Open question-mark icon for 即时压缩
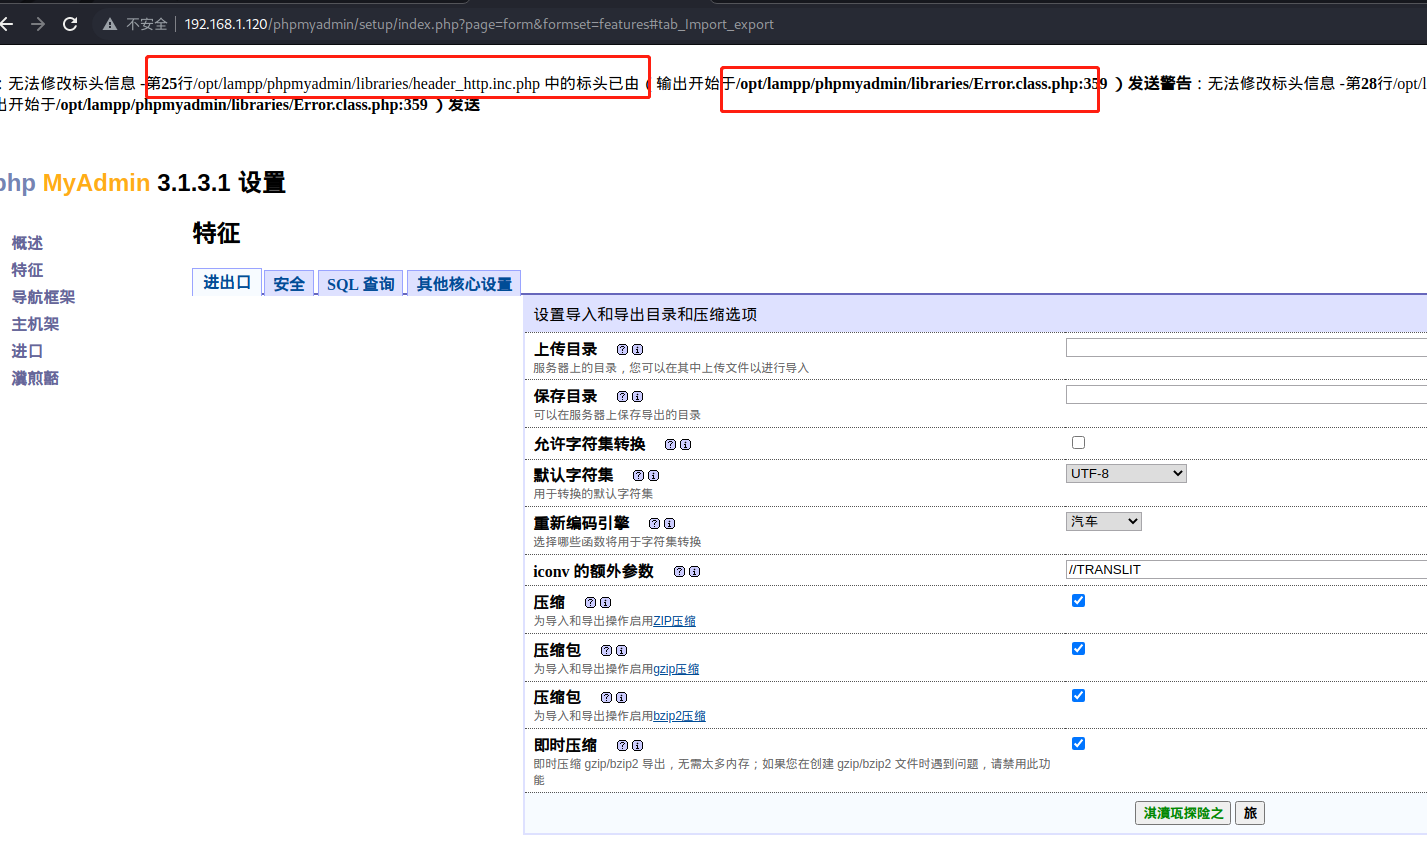Viewport: 1427px width, 856px height. (x=622, y=746)
